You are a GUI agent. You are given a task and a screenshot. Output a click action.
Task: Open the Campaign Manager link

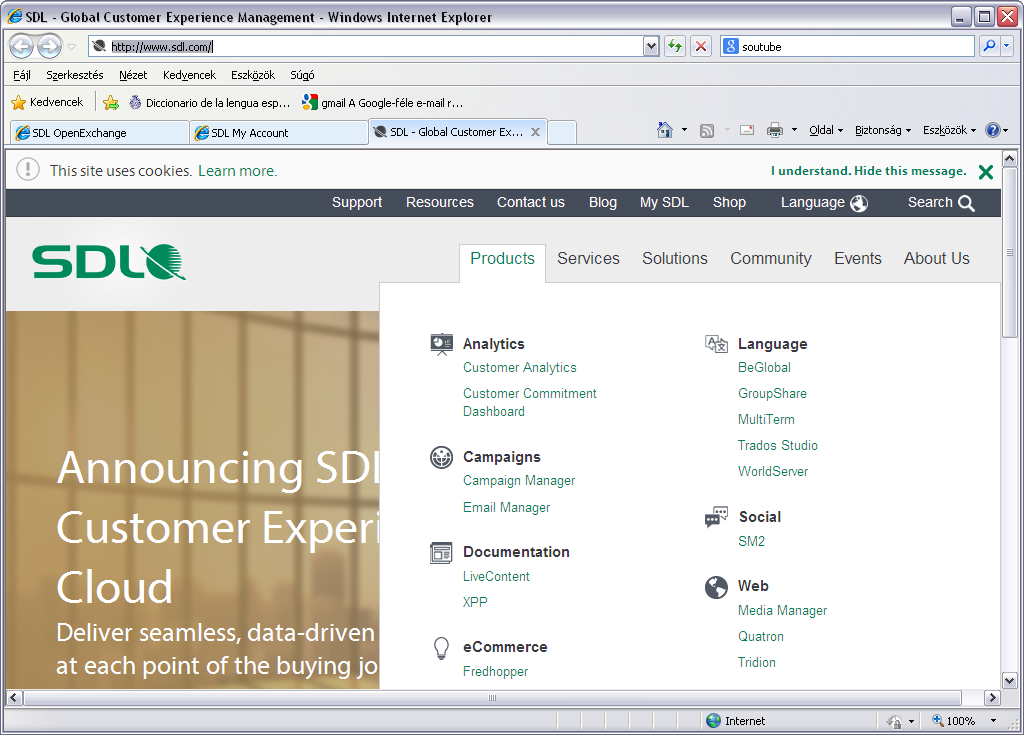519,481
